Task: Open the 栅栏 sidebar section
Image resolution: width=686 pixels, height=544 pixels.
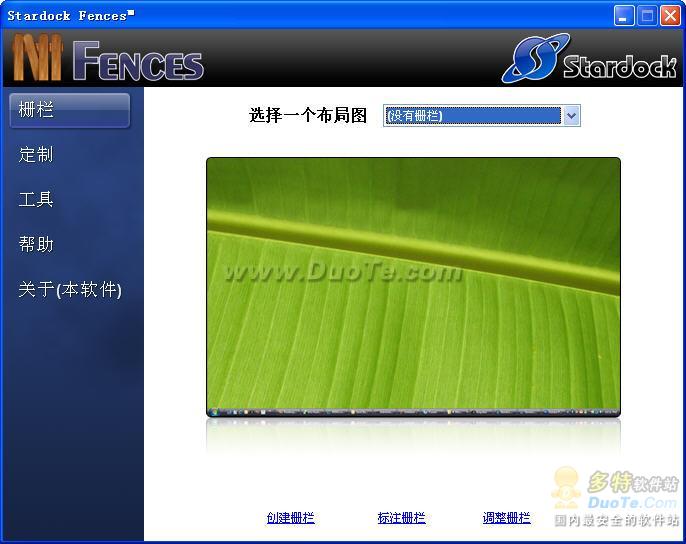Action: click(70, 110)
